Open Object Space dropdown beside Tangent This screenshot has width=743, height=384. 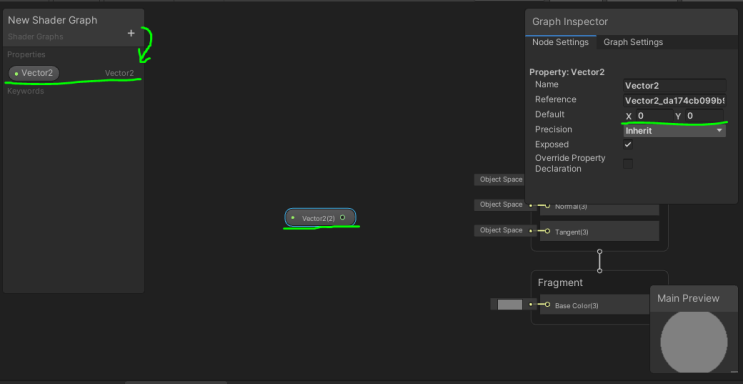(x=501, y=230)
